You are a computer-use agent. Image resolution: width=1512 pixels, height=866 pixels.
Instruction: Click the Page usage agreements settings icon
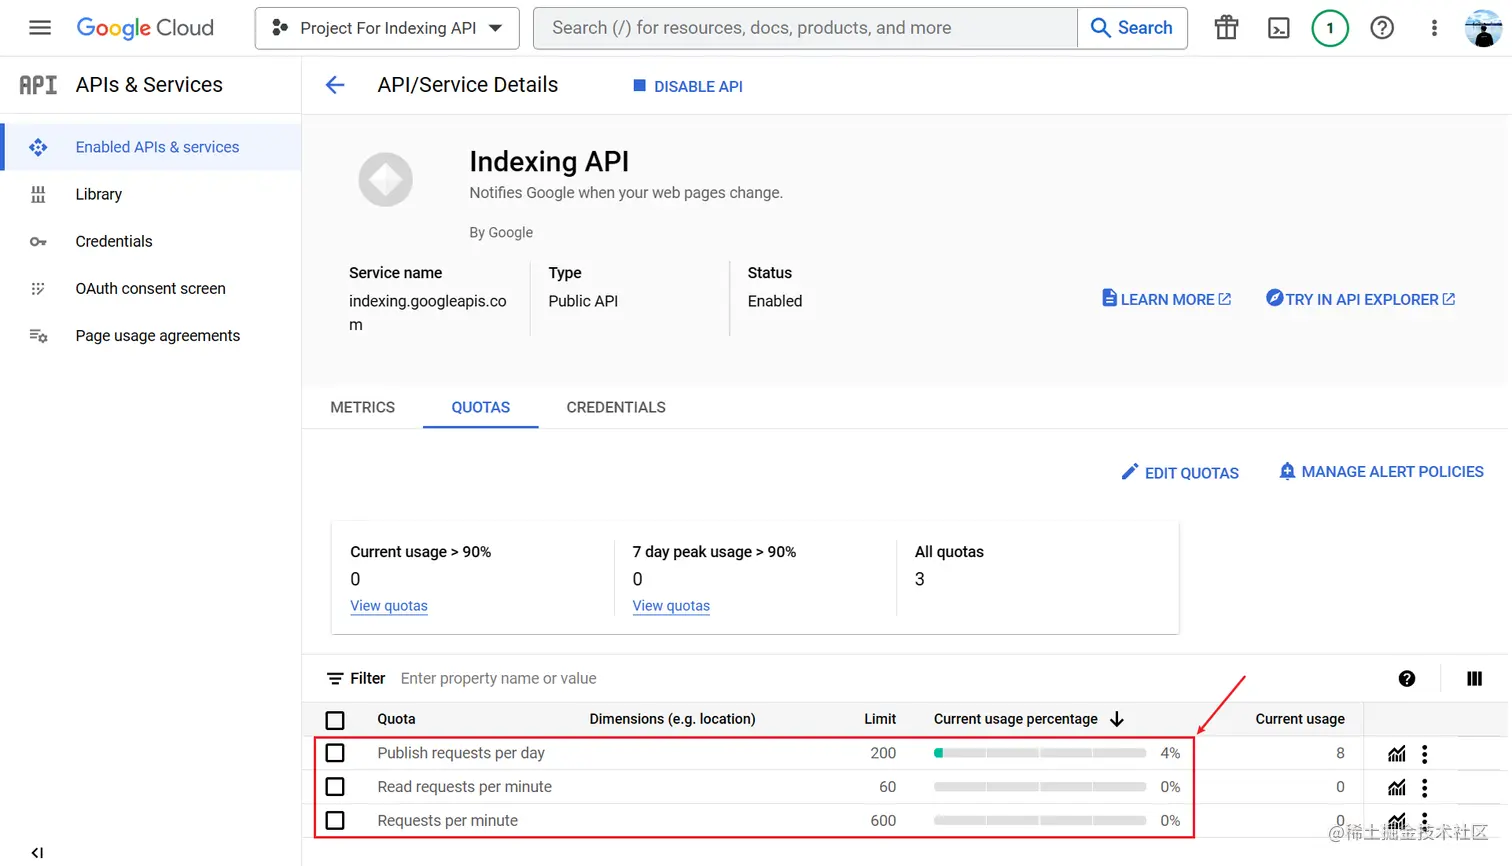click(38, 335)
